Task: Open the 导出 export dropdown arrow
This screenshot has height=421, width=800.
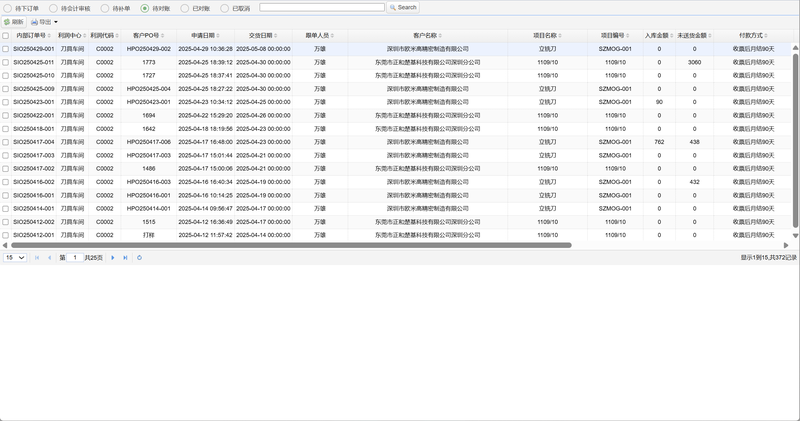Action: tap(56, 22)
